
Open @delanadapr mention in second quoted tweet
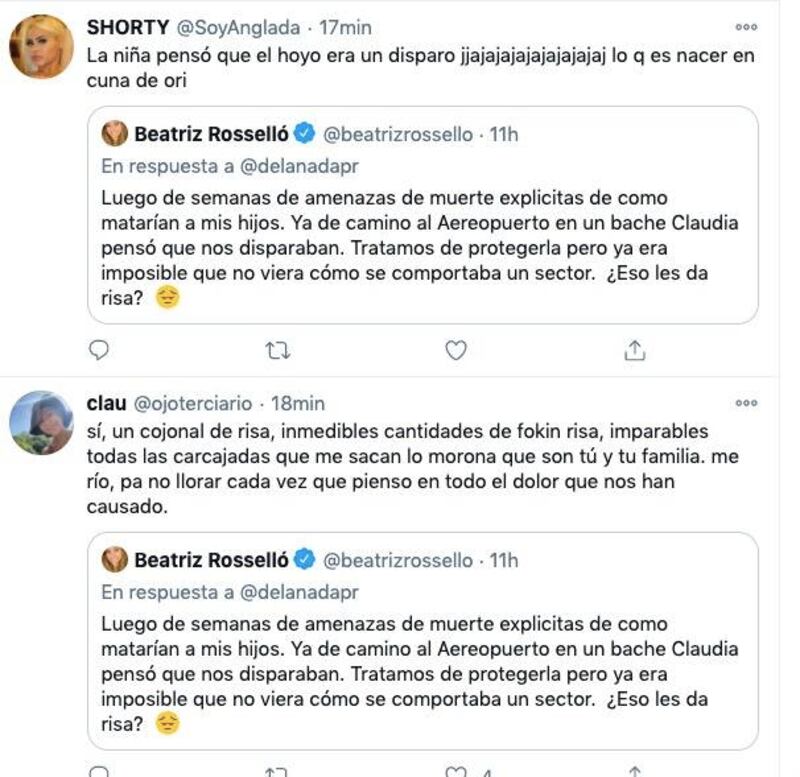[299, 592]
